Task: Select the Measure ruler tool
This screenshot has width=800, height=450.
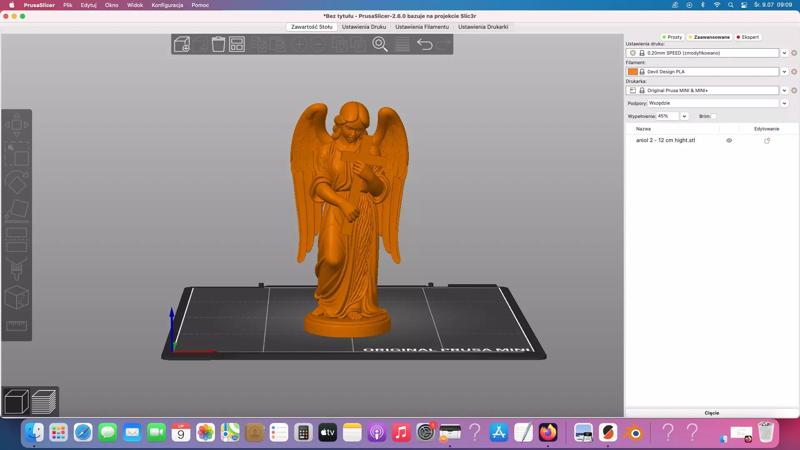Action: pyautogui.click(x=17, y=326)
